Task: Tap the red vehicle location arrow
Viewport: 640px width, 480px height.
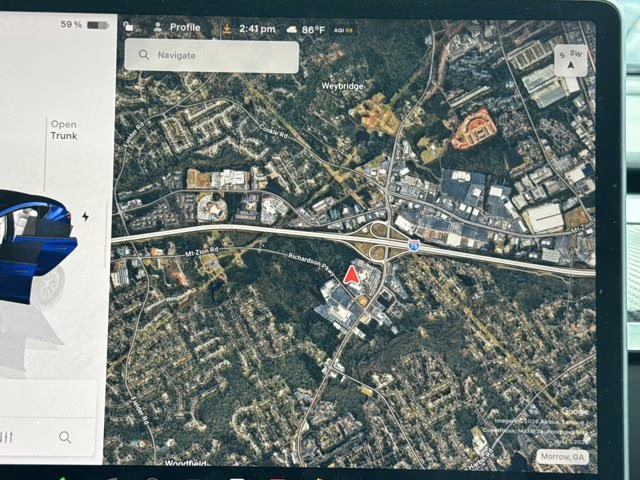Action: click(x=353, y=274)
